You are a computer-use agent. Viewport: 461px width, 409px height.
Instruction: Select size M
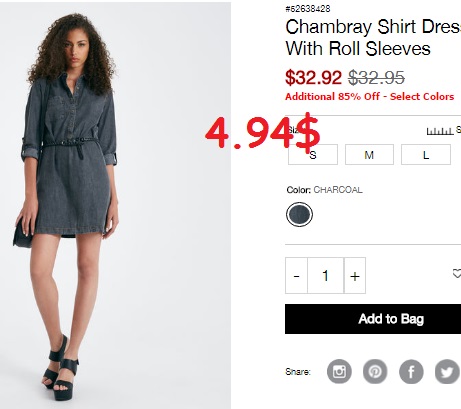[369, 154]
